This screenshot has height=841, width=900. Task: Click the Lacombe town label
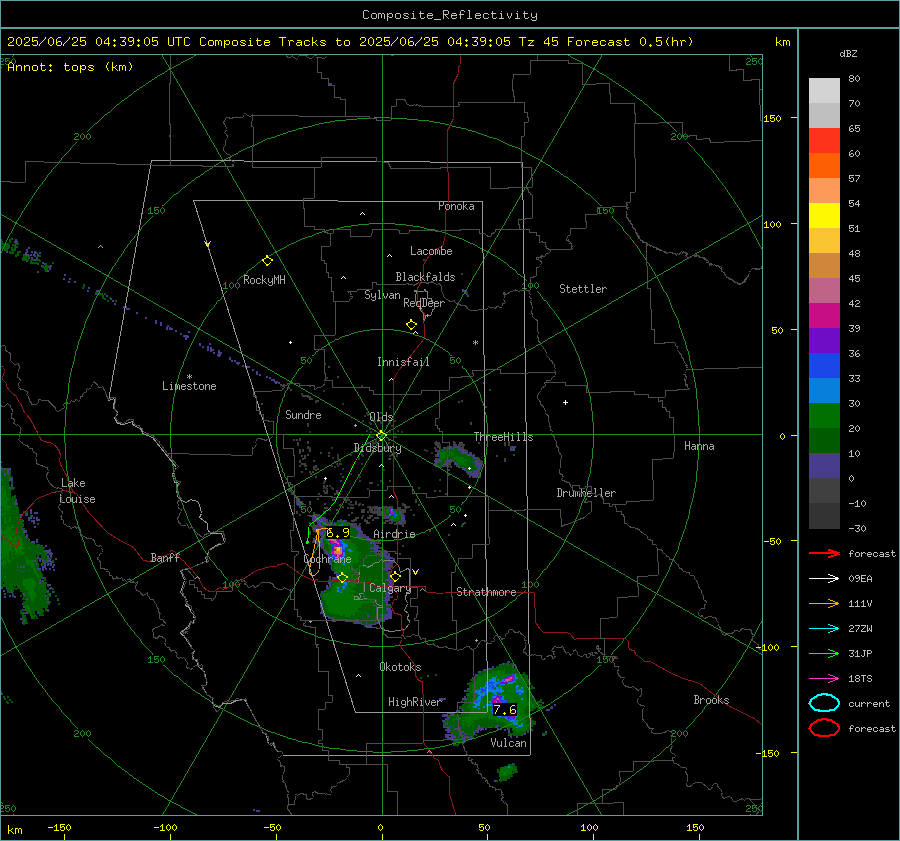[x=431, y=251]
